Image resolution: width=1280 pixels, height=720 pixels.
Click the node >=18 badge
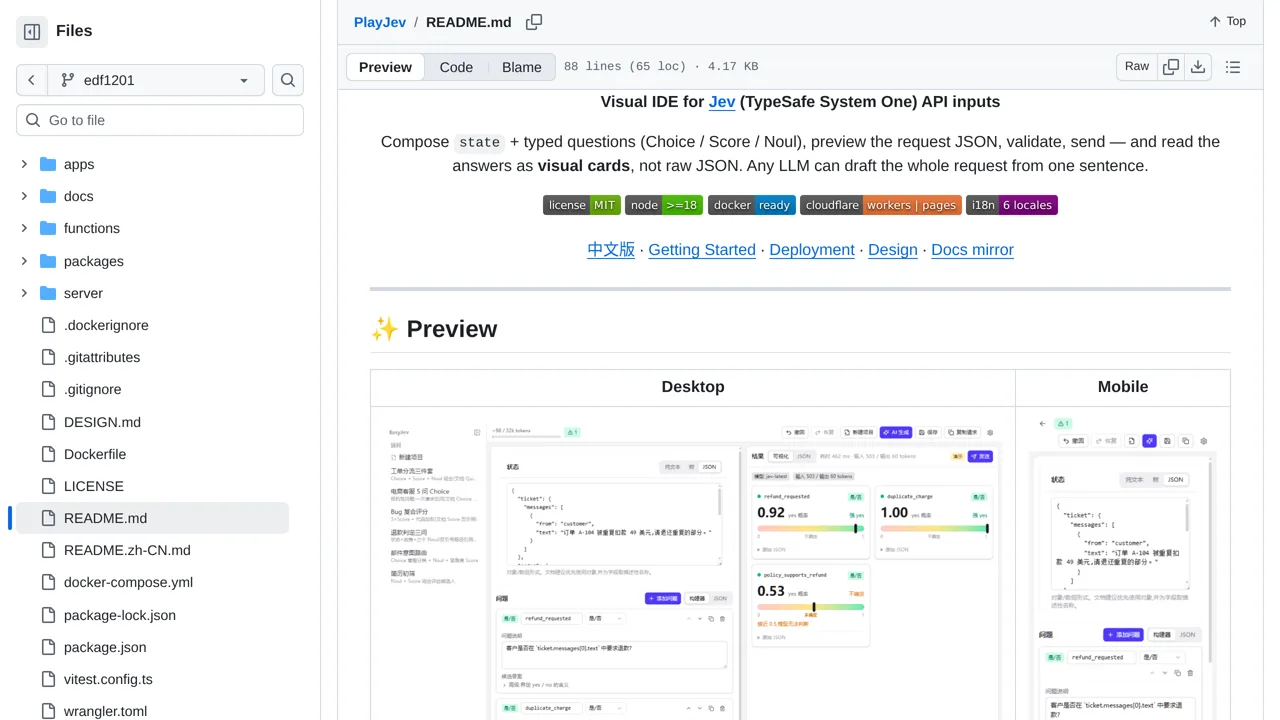click(x=664, y=205)
